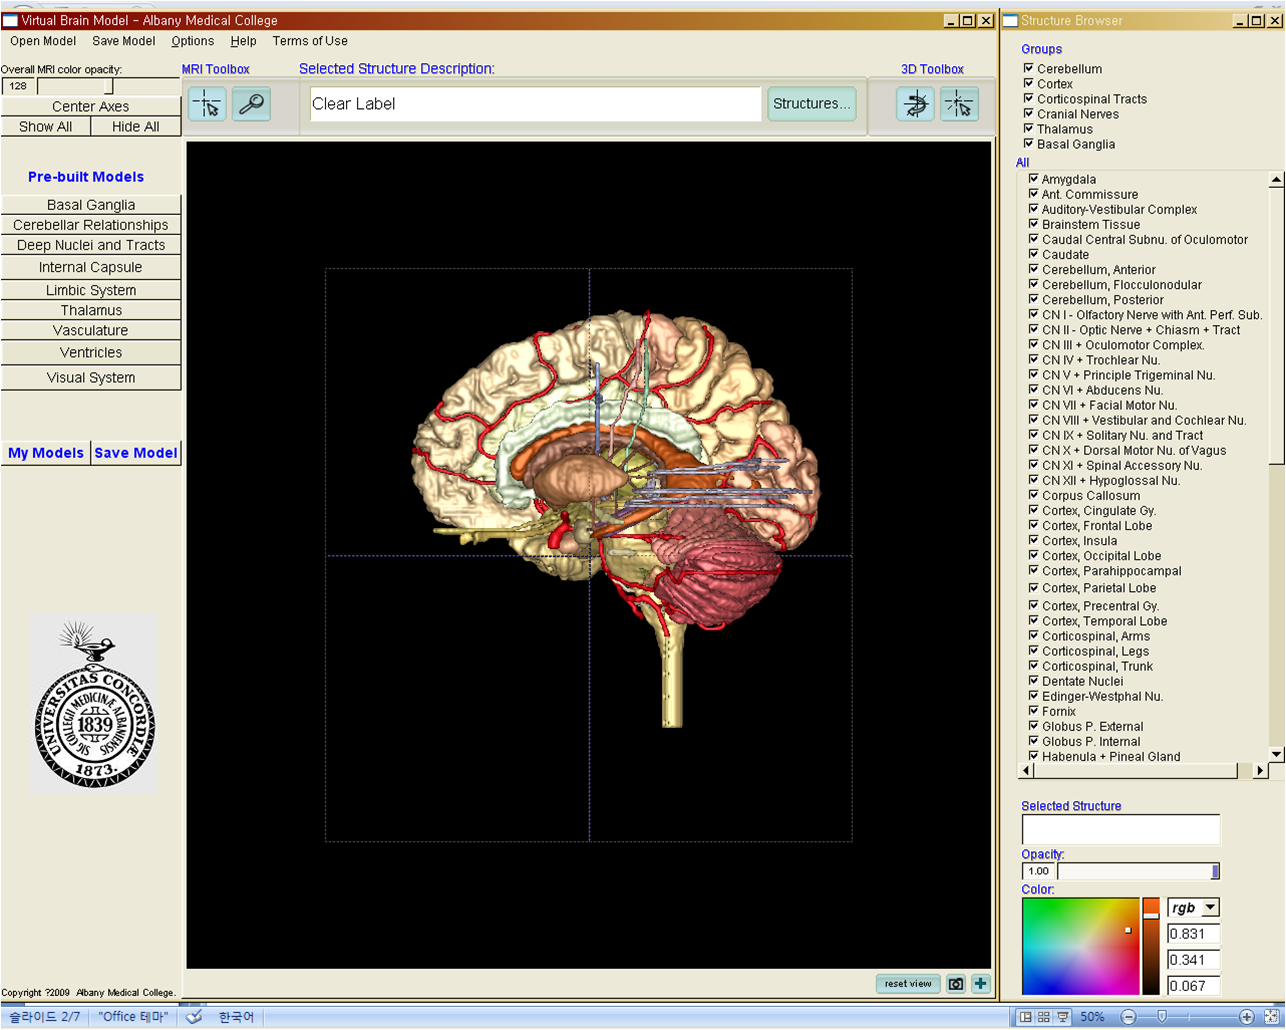Screen dimensions: 1286x1030
Task: Toggle the Cranial Nerves group checkbox
Action: (1028, 113)
